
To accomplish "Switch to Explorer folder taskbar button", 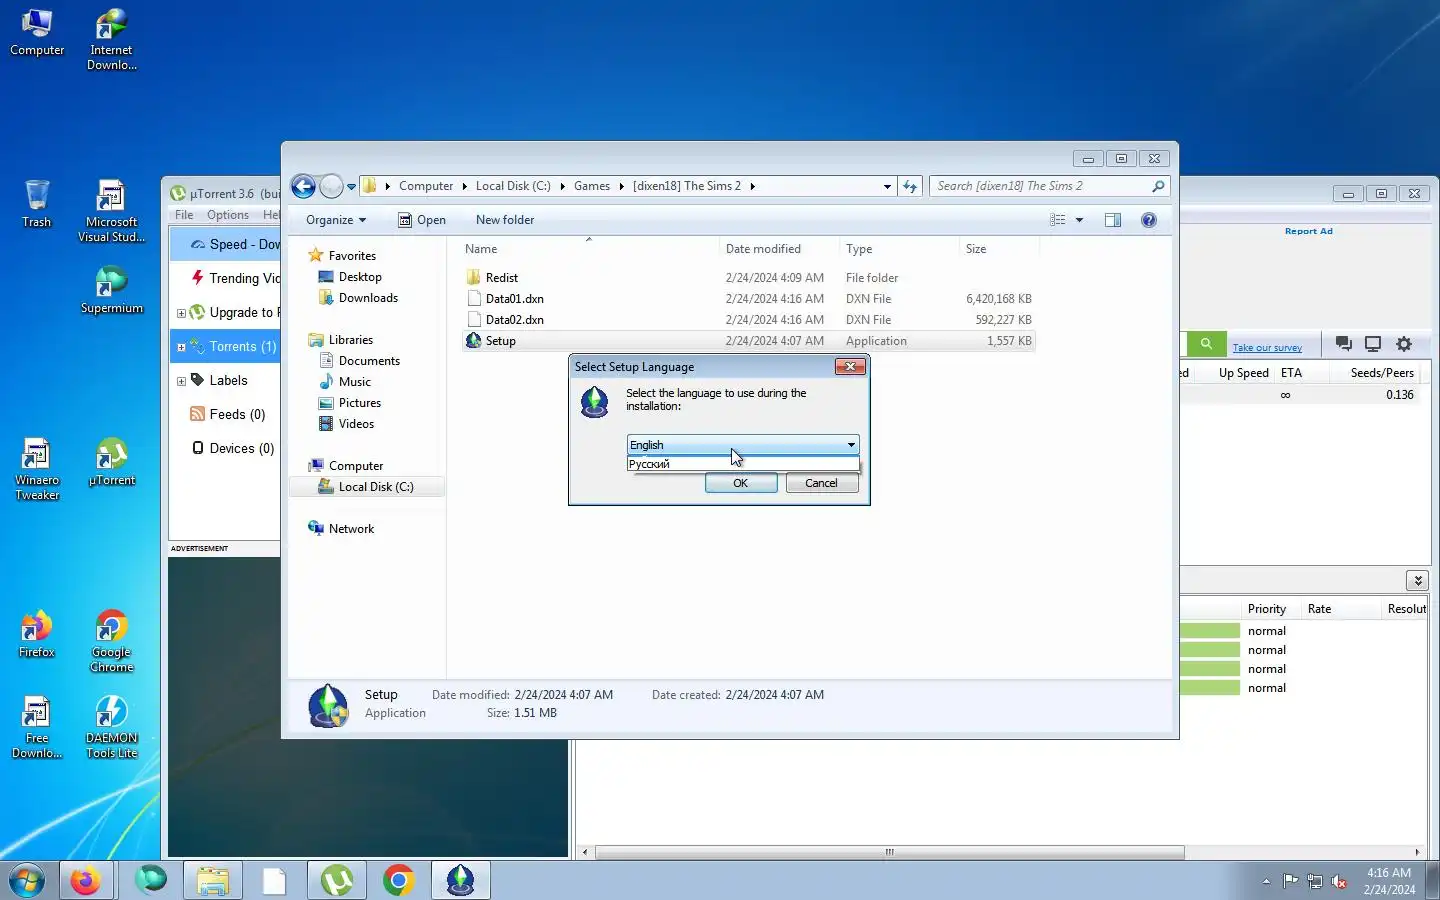I will 213,880.
